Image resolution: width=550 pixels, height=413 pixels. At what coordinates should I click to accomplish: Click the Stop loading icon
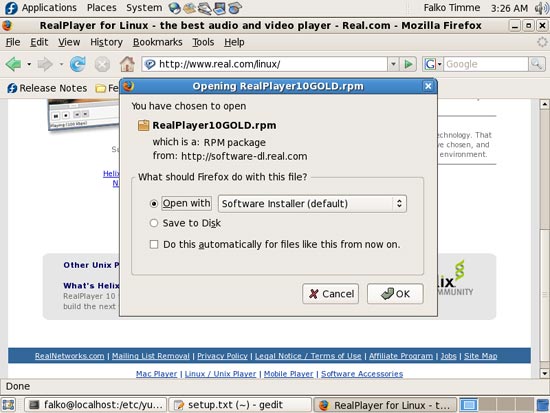tap(102, 65)
